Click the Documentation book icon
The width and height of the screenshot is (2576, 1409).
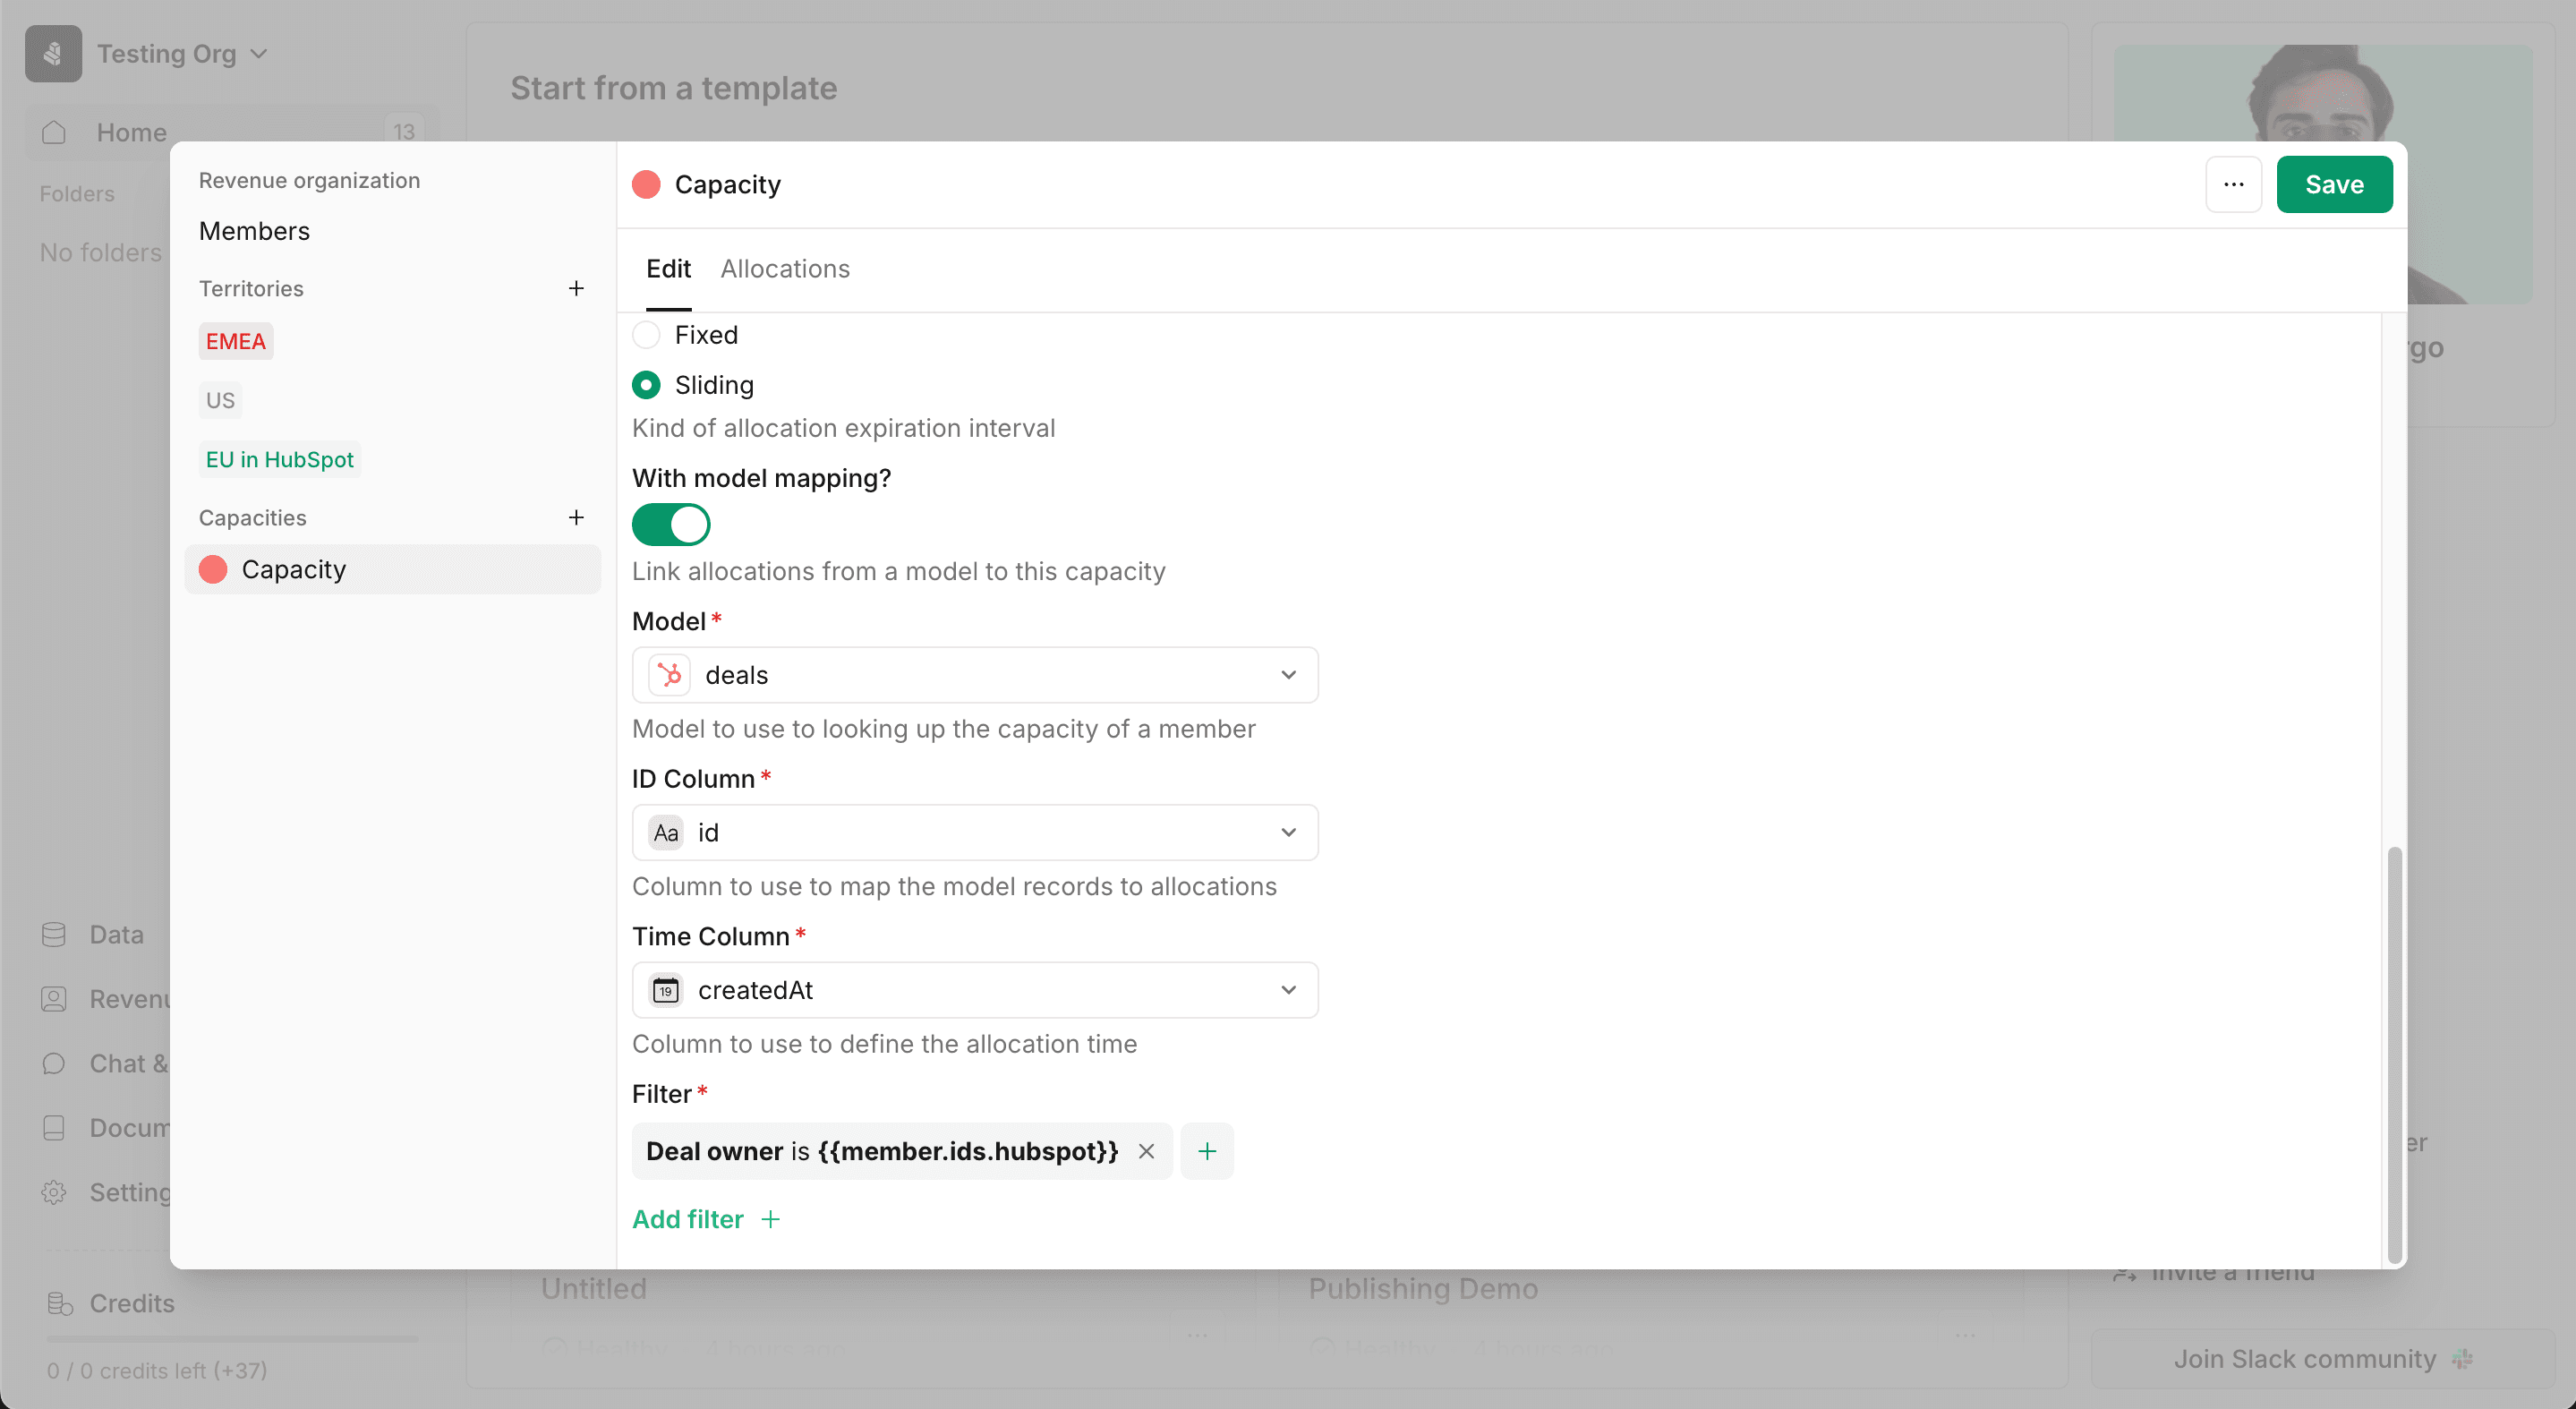(54, 1128)
